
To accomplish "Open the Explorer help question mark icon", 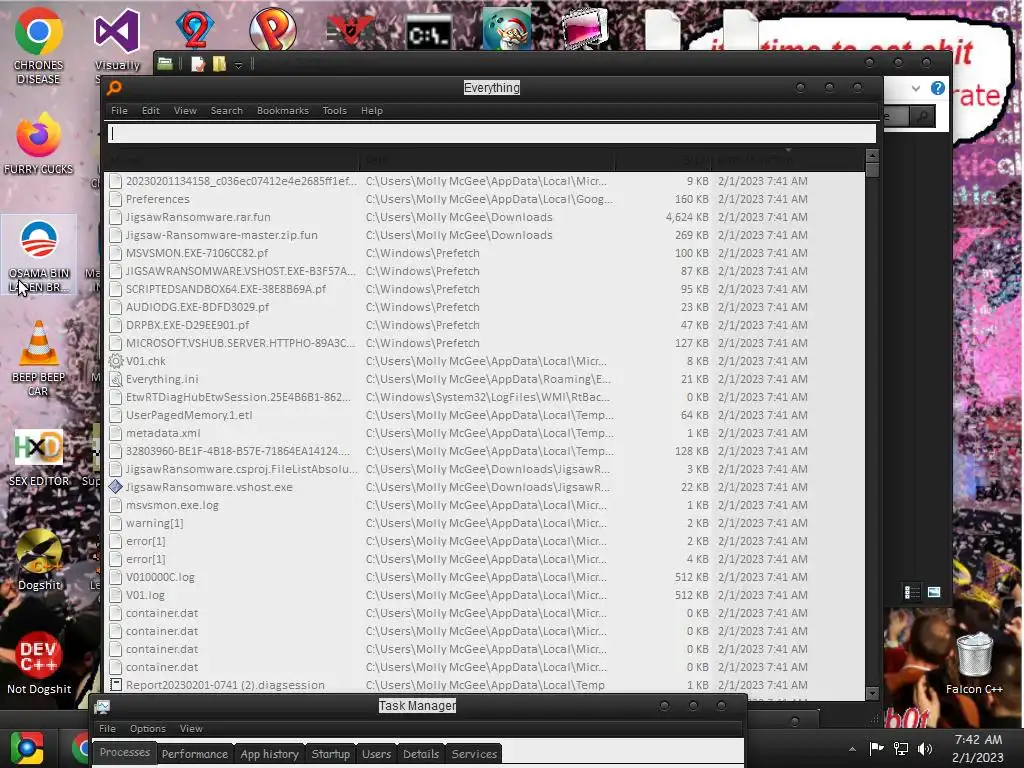I will pos(938,88).
